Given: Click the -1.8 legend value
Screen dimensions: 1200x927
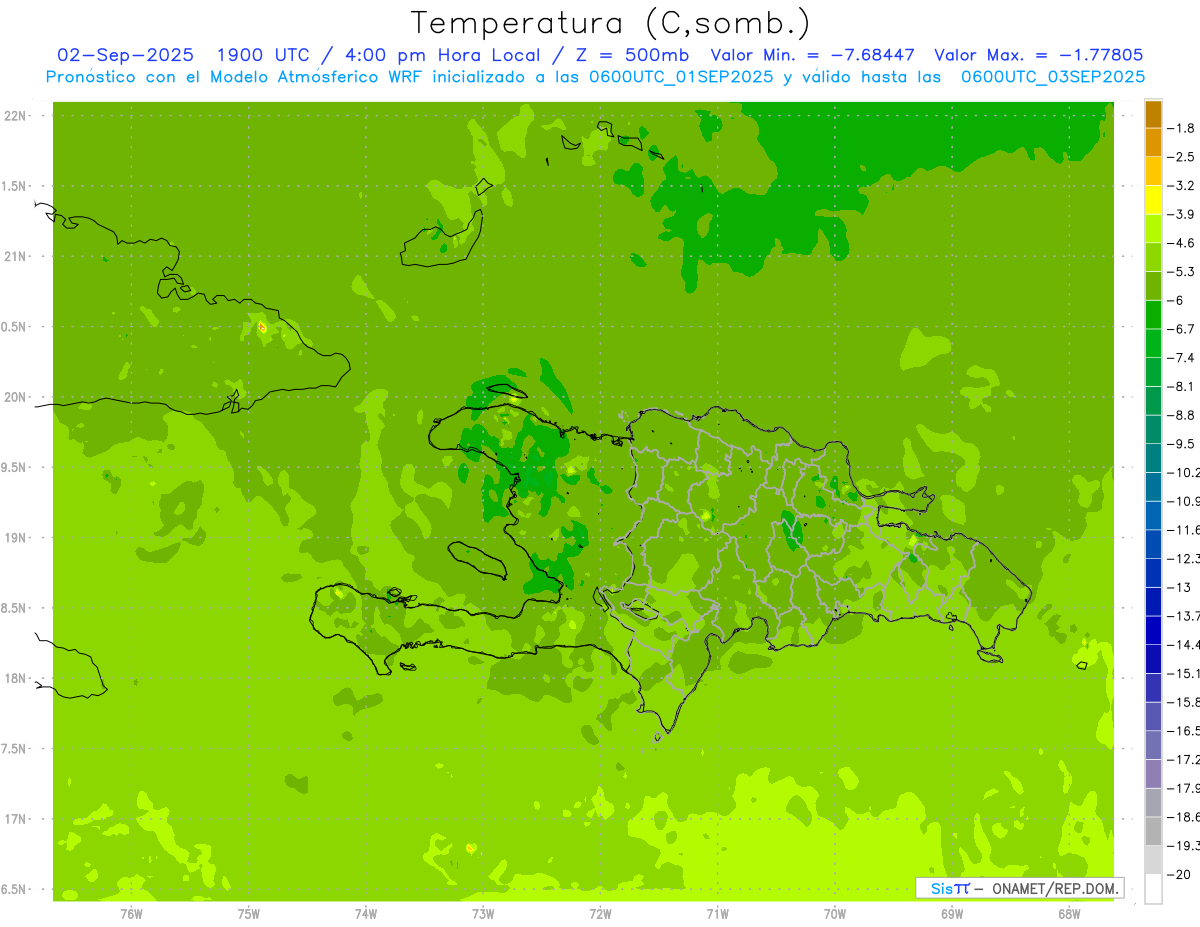Looking at the screenshot, I should click(1182, 128).
